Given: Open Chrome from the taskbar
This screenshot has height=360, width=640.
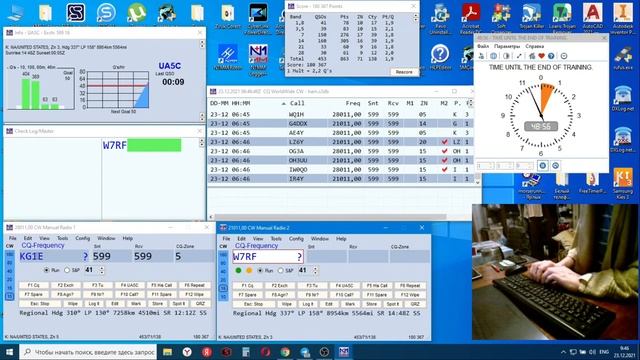Looking at the screenshot, I should click(285, 352).
